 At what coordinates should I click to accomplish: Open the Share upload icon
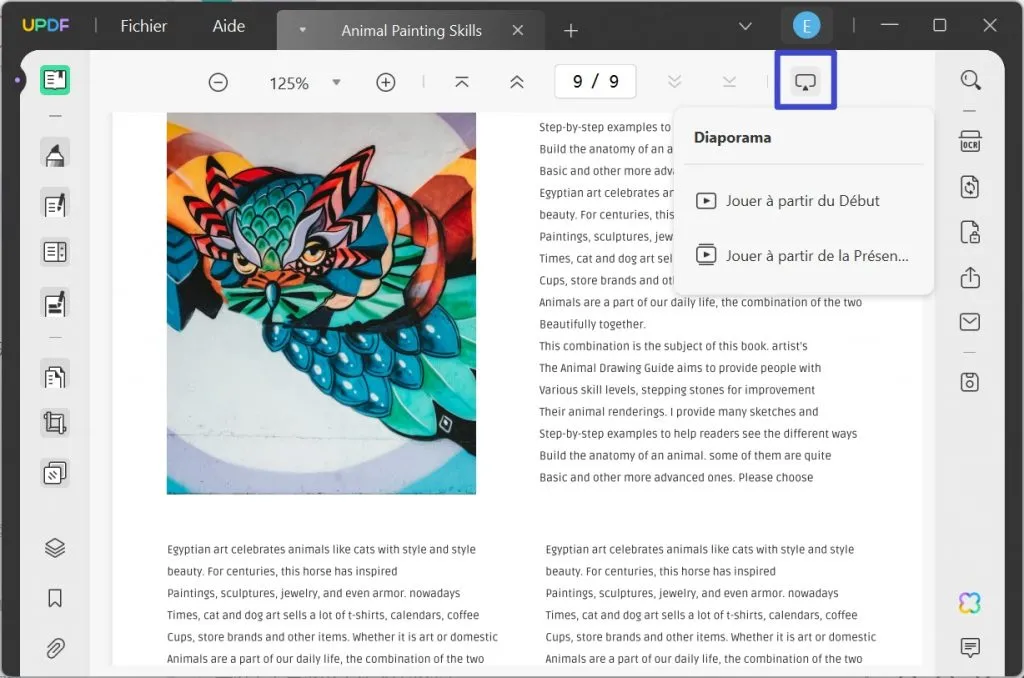969,277
